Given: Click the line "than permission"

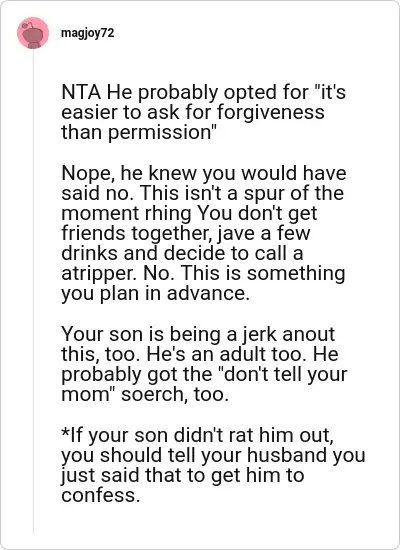Looking at the screenshot, I should (138, 132).
